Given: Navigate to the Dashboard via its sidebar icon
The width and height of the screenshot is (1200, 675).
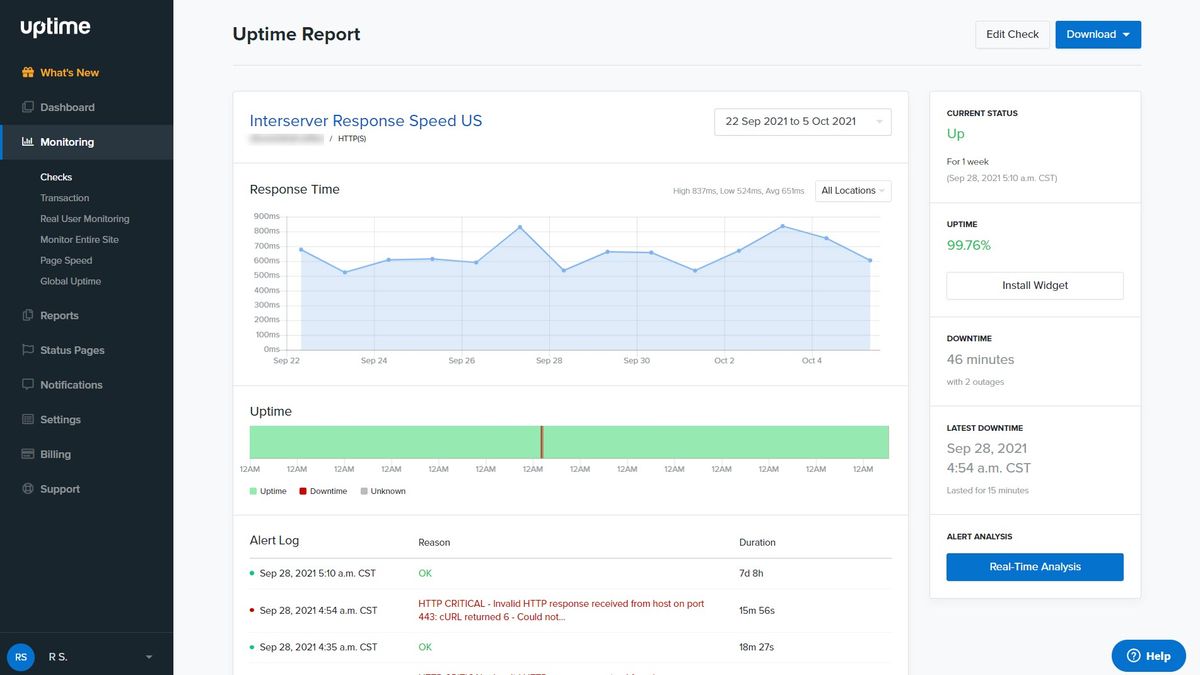Looking at the screenshot, I should pyautogui.click(x=29, y=107).
